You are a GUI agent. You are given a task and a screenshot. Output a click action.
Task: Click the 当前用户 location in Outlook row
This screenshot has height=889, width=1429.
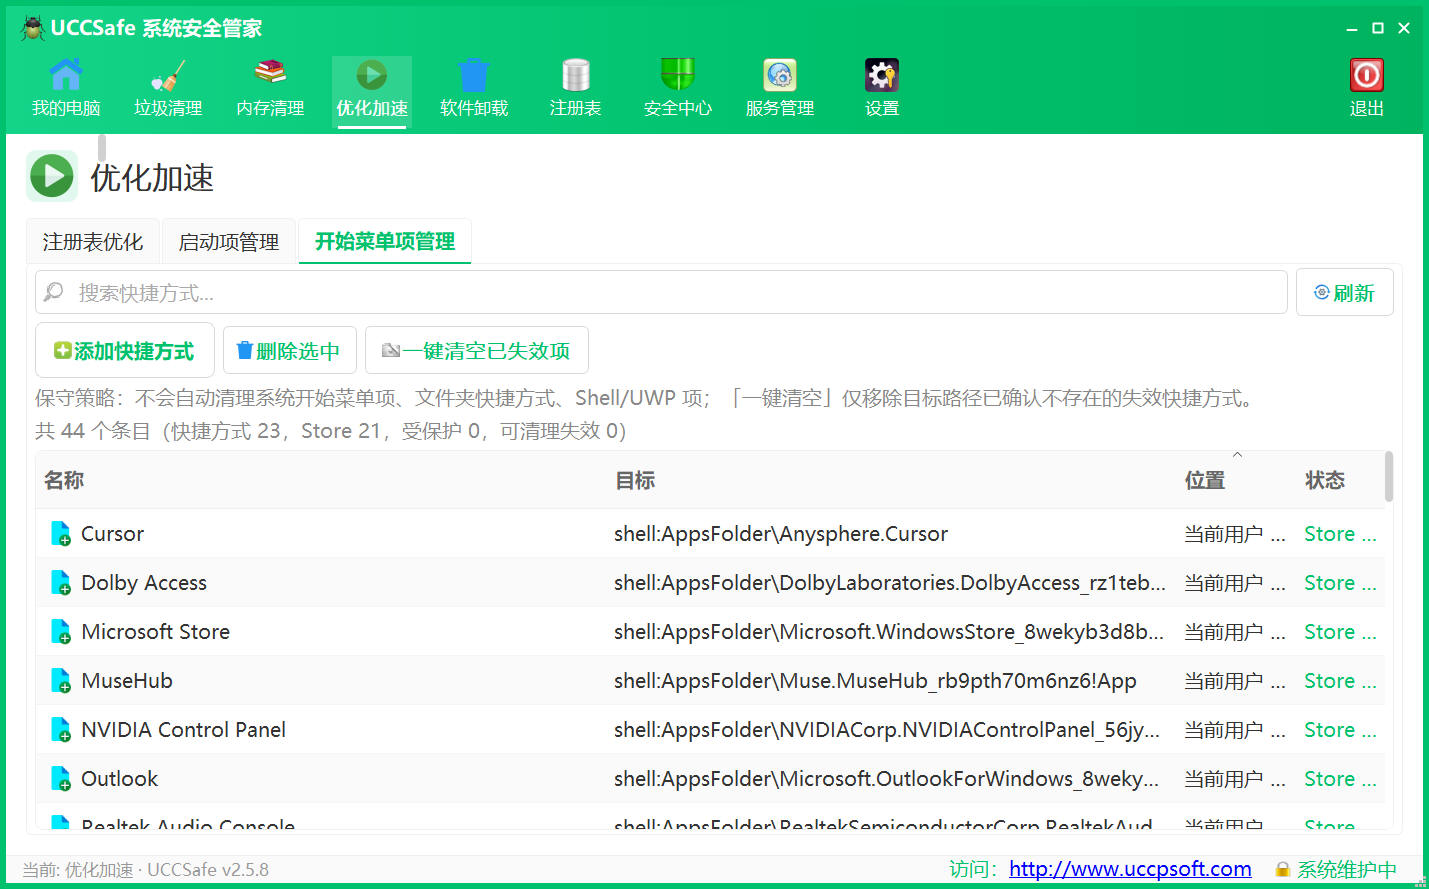tap(1235, 779)
